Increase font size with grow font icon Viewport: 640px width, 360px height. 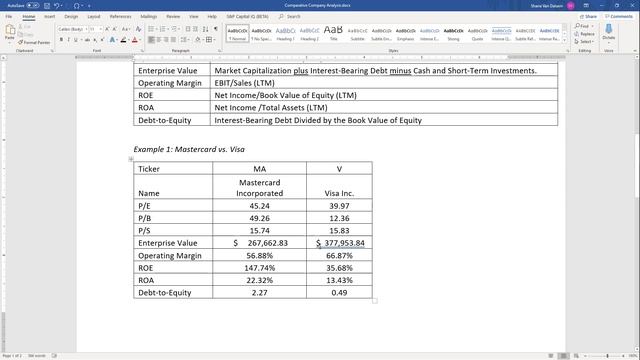tap(107, 29)
